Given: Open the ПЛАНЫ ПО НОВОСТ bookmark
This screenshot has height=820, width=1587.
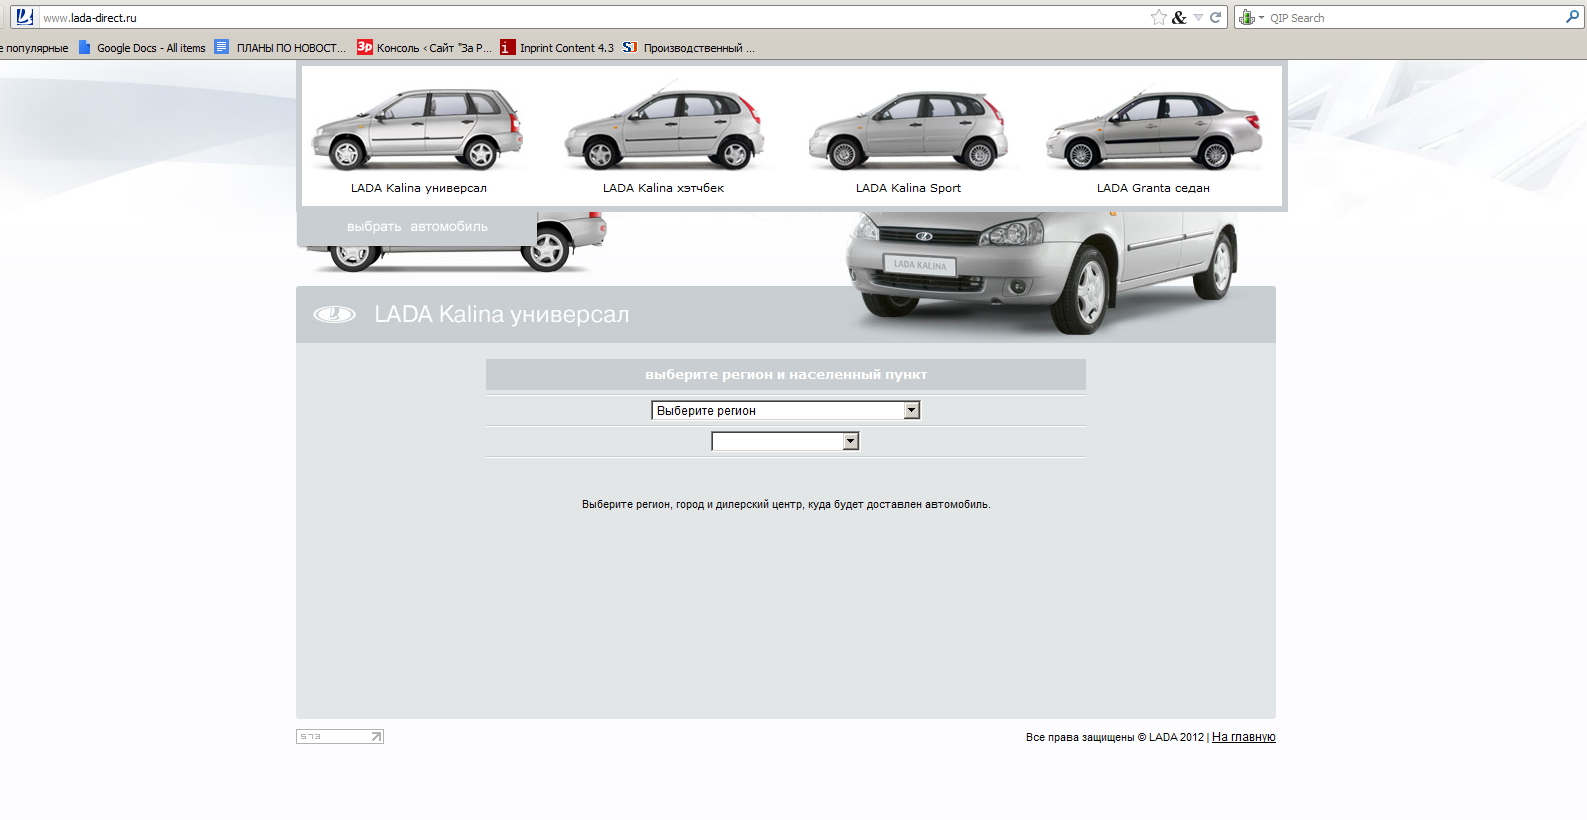Looking at the screenshot, I should 280,47.
